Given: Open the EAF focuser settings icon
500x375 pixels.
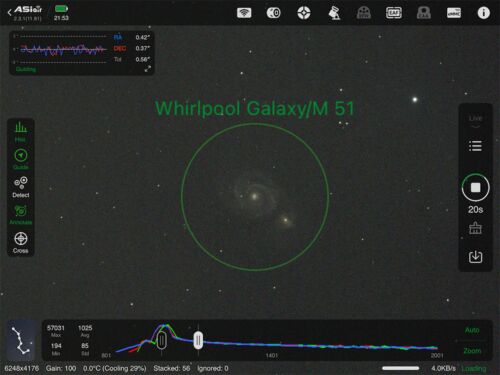Looking at the screenshot, I should coord(394,13).
